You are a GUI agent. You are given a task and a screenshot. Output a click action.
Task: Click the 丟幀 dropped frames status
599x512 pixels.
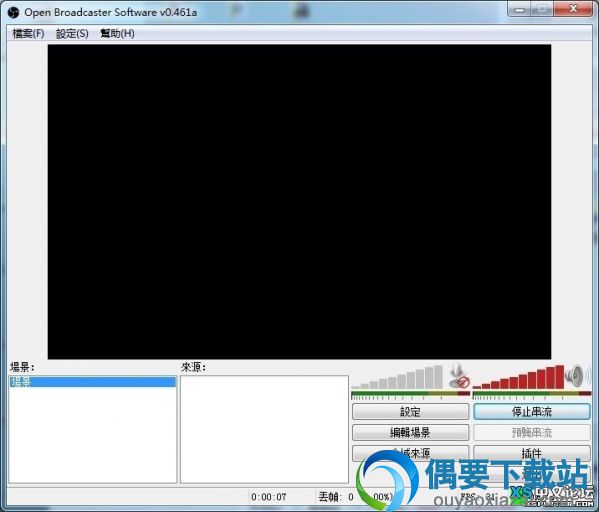(356, 497)
